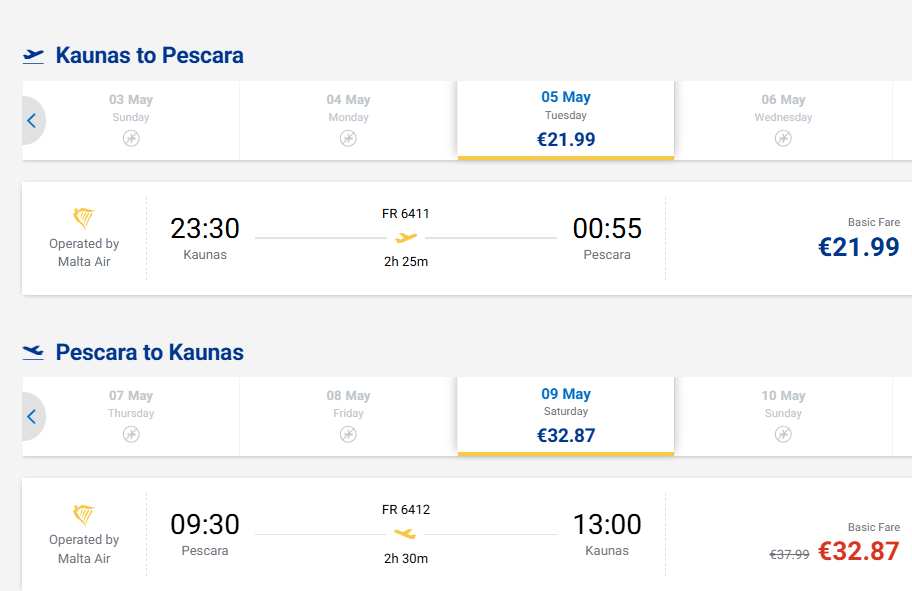Select the 09 May Saturday date tab

coord(566,415)
